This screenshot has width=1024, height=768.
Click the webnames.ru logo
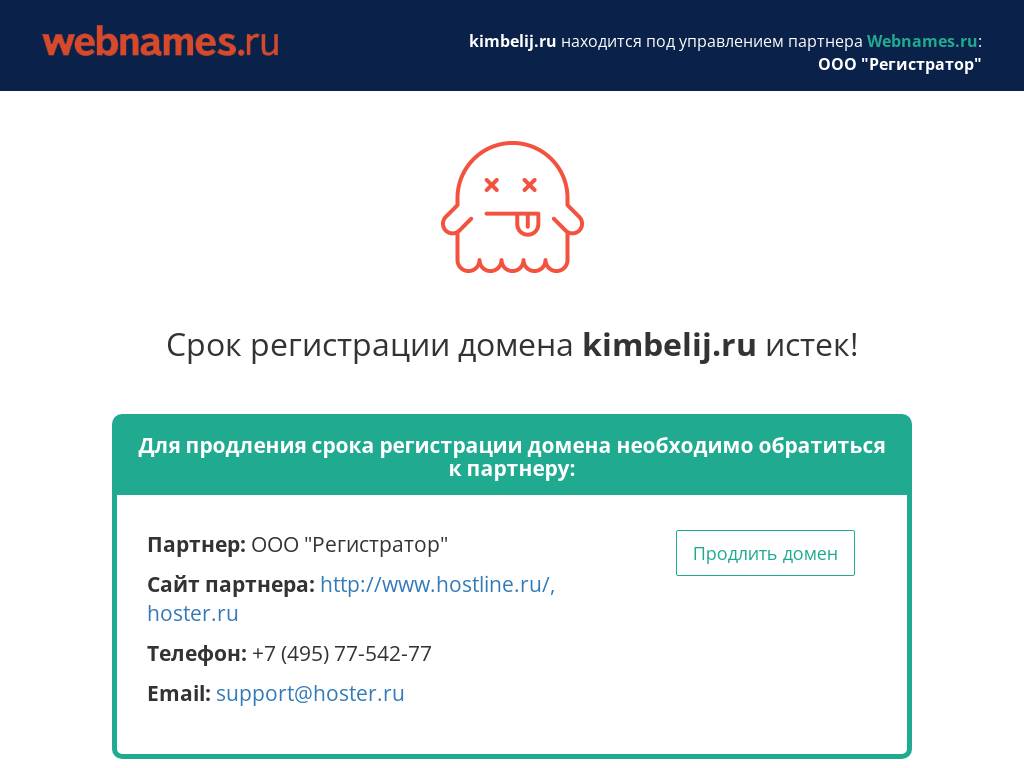[160, 41]
